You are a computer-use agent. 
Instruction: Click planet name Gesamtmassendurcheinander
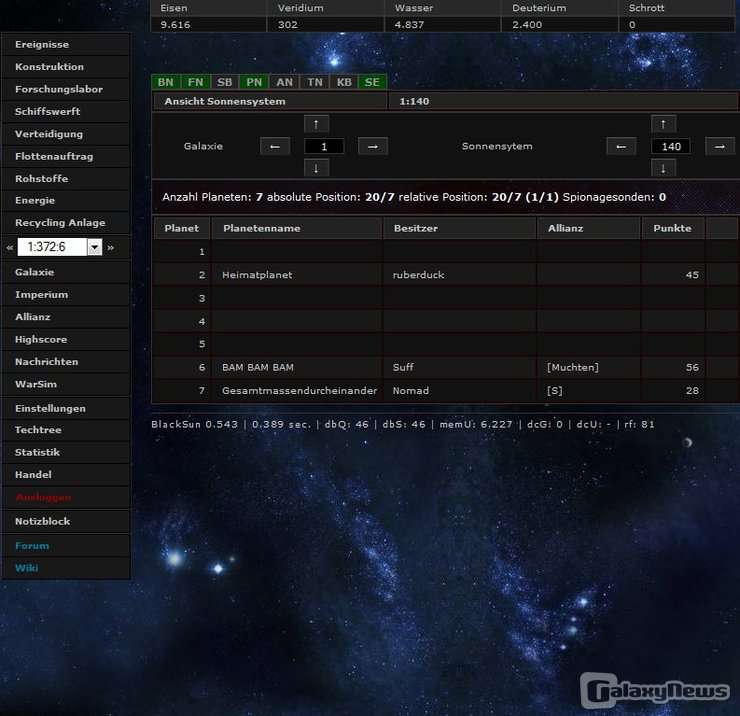[299, 391]
